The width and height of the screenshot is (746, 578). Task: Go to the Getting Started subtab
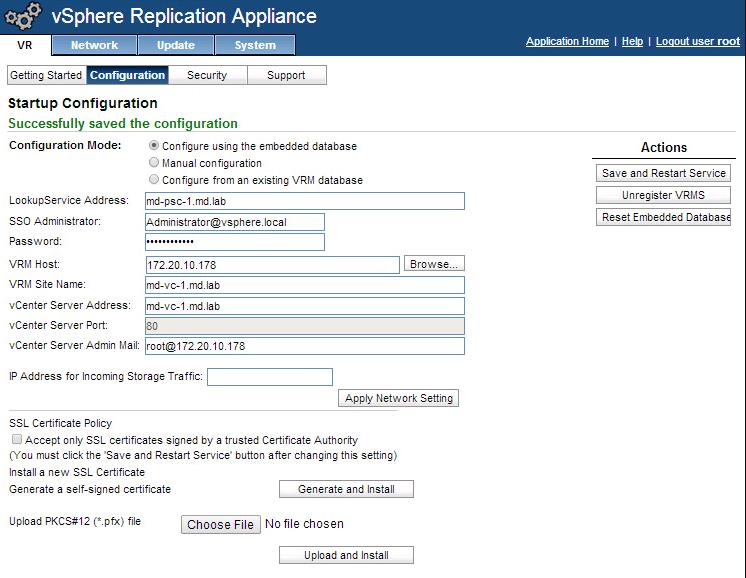46,75
